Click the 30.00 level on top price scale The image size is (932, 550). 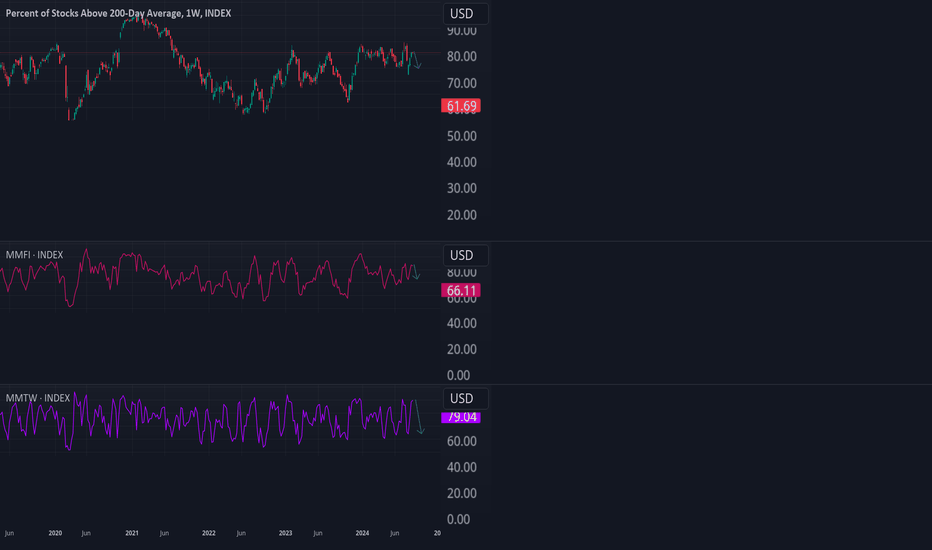pyautogui.click(x=462, y=188)
